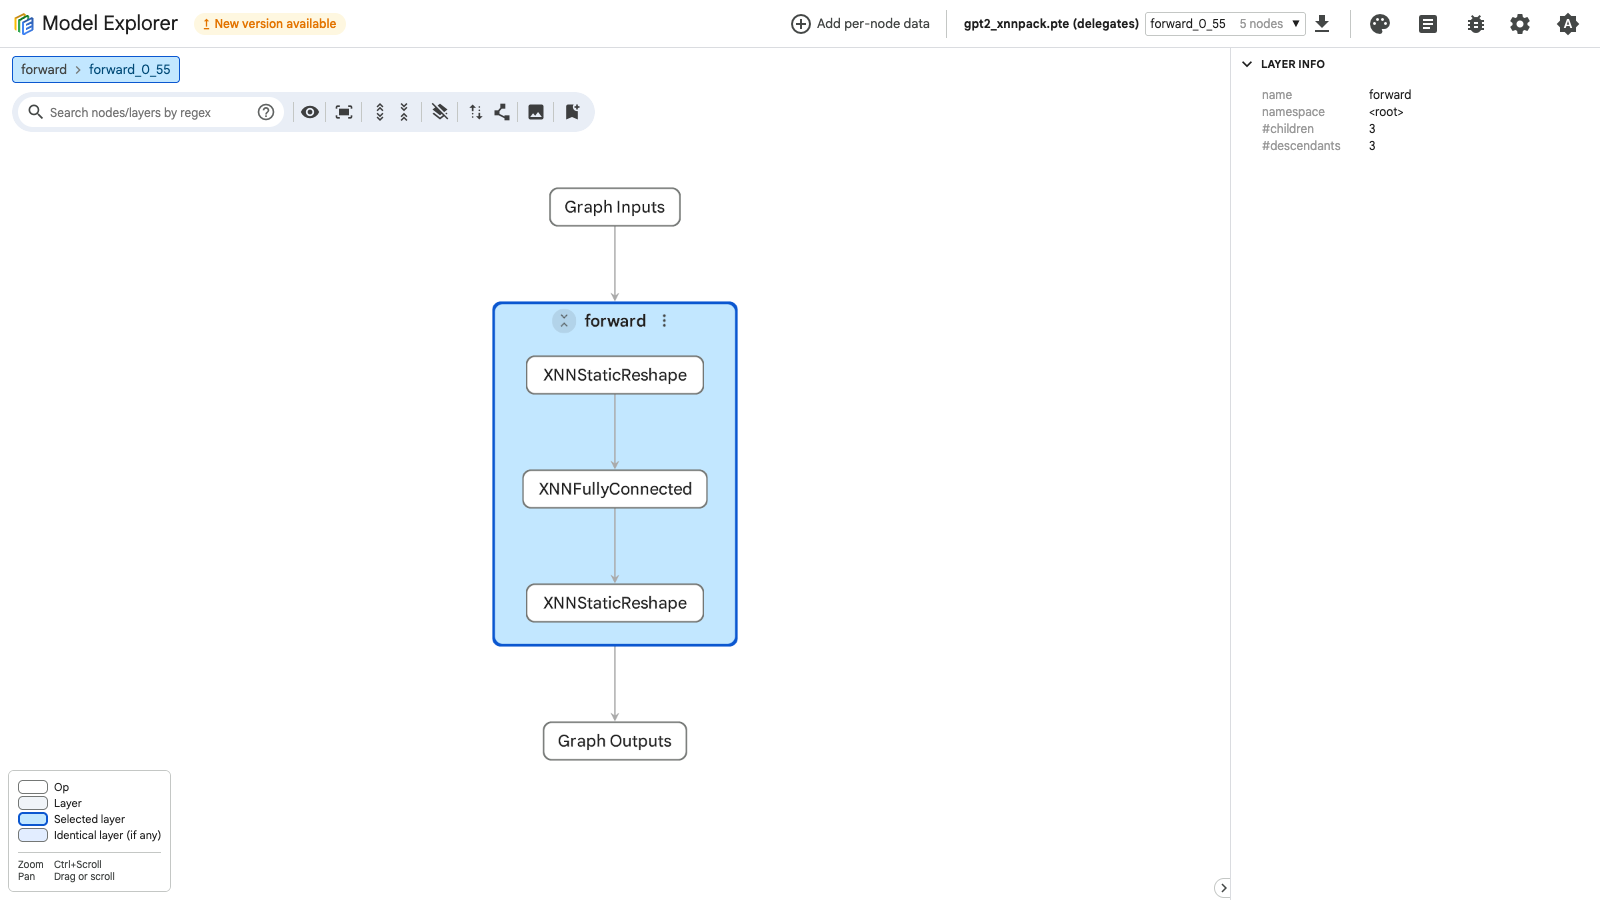Image resolution: width=1600 pixels, height=900 pixels.
Task: Click into the search nodes by regex field
Action: 150,112
